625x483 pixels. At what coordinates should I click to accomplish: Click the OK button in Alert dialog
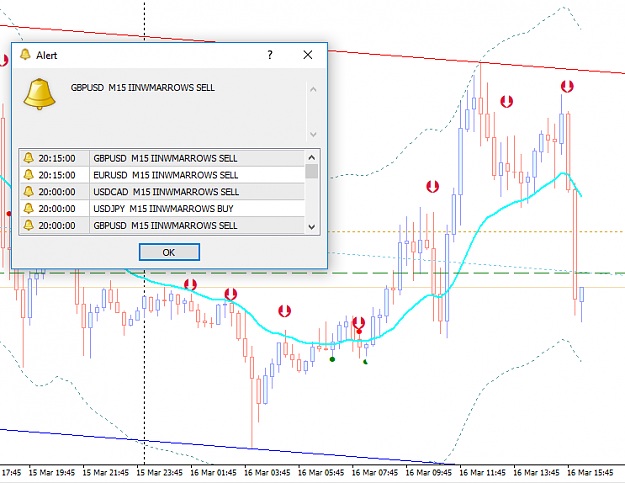(169, 252)
